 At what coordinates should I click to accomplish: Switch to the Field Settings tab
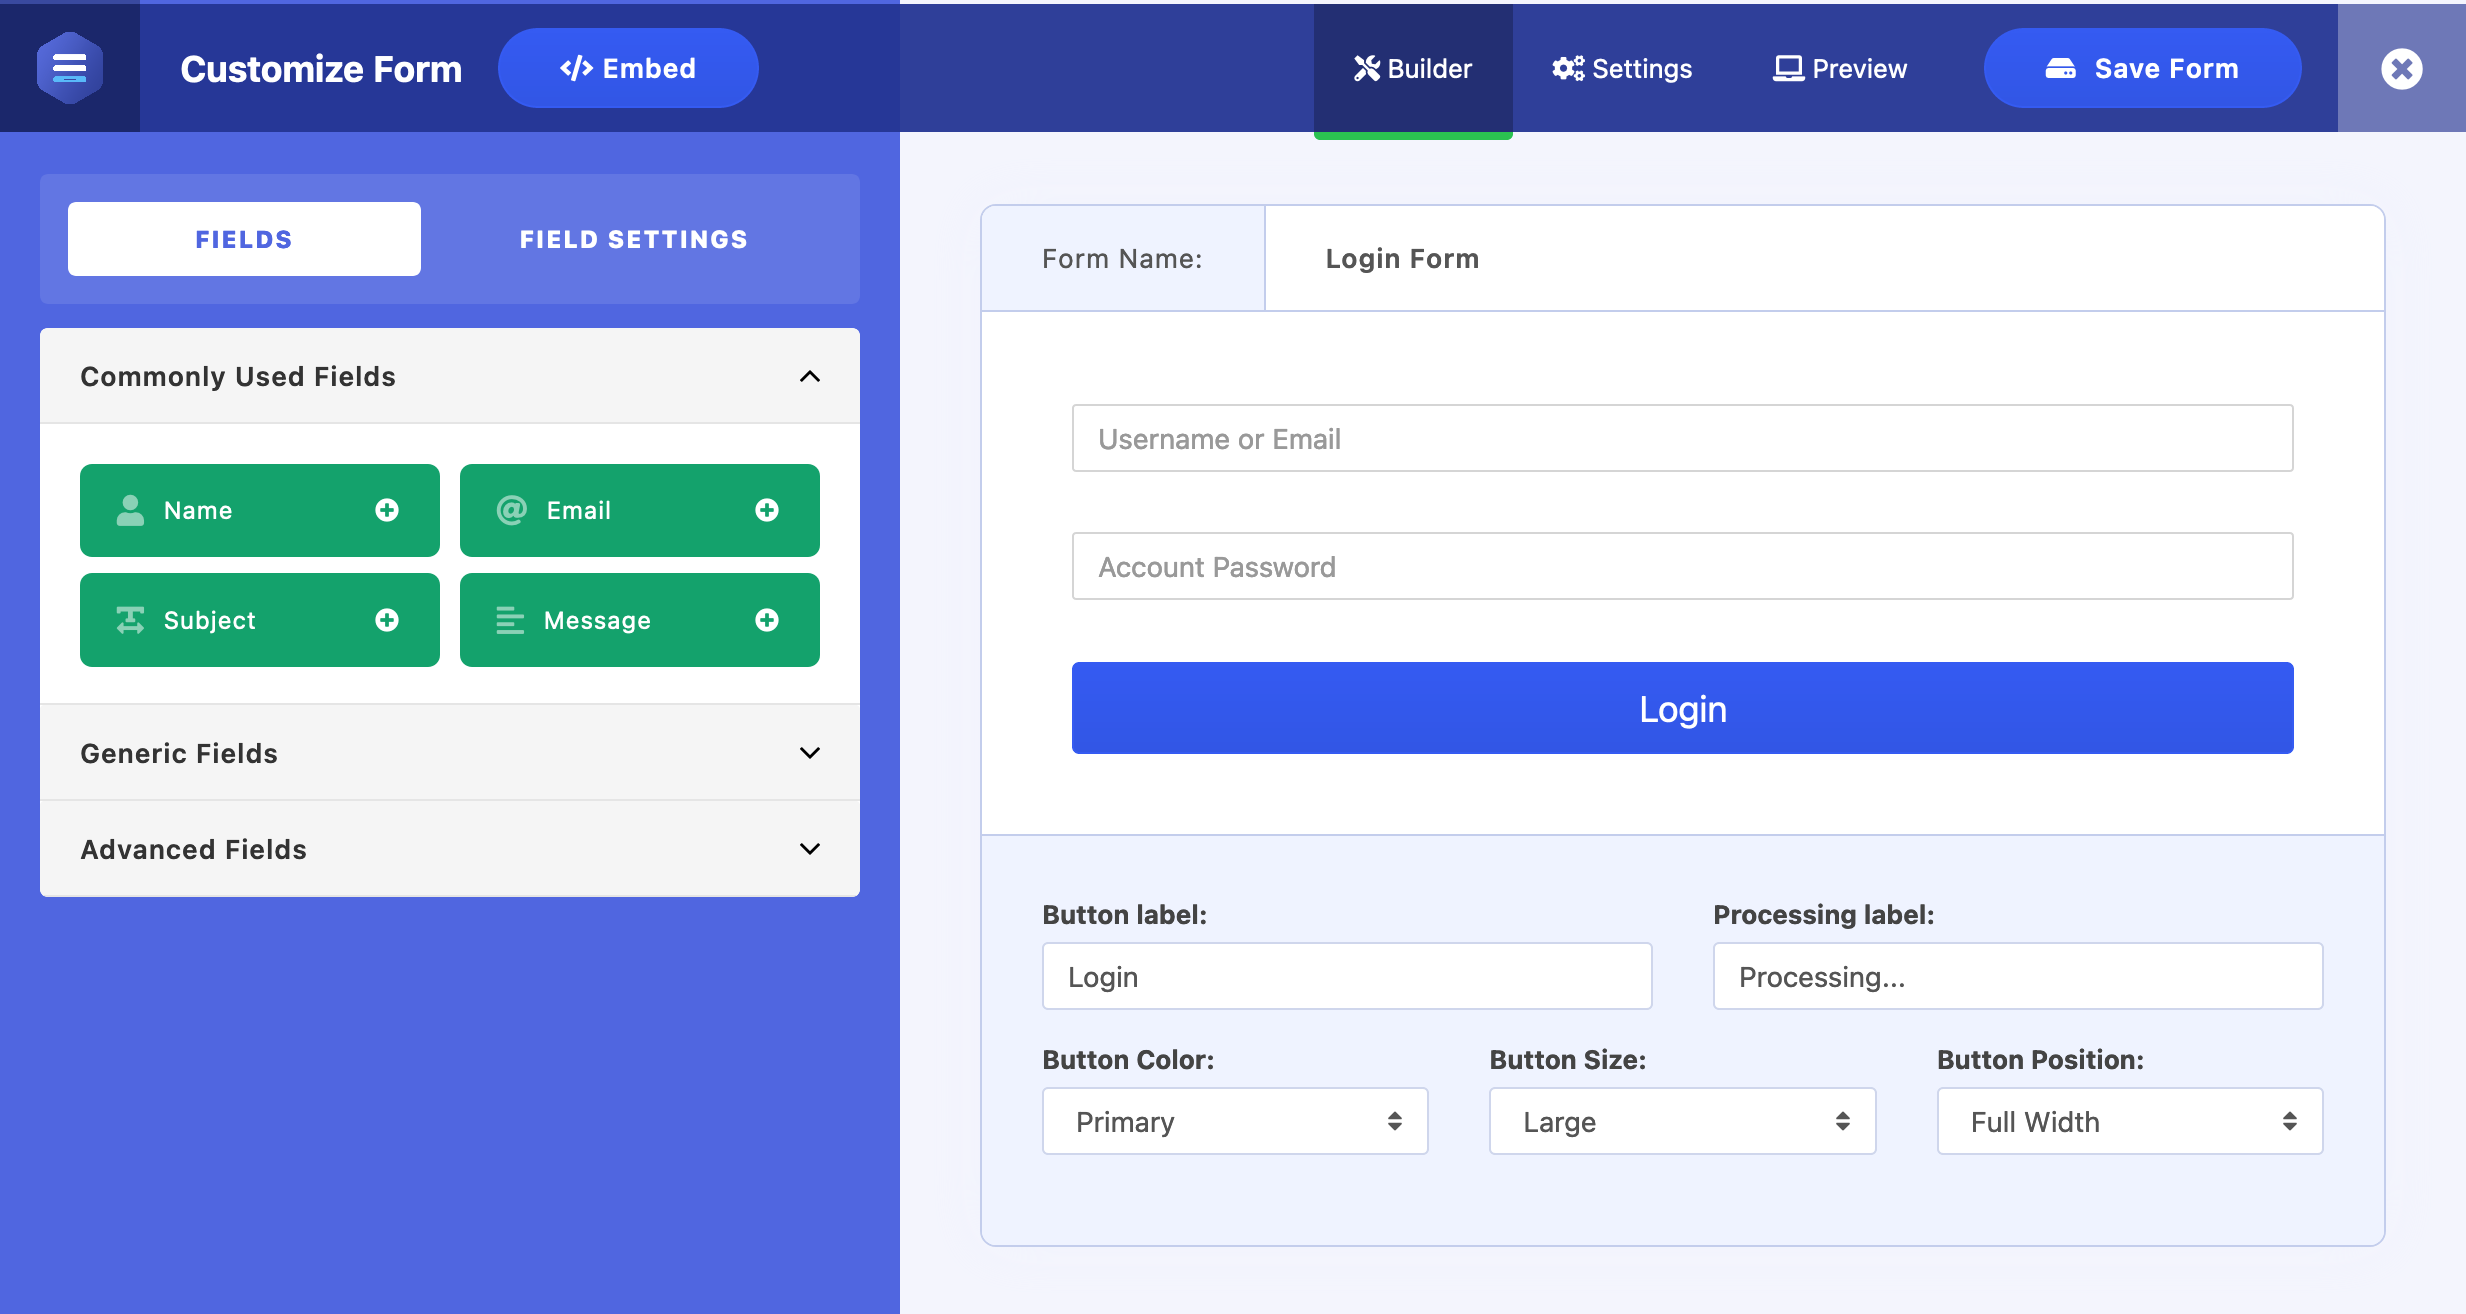(633, 239)
